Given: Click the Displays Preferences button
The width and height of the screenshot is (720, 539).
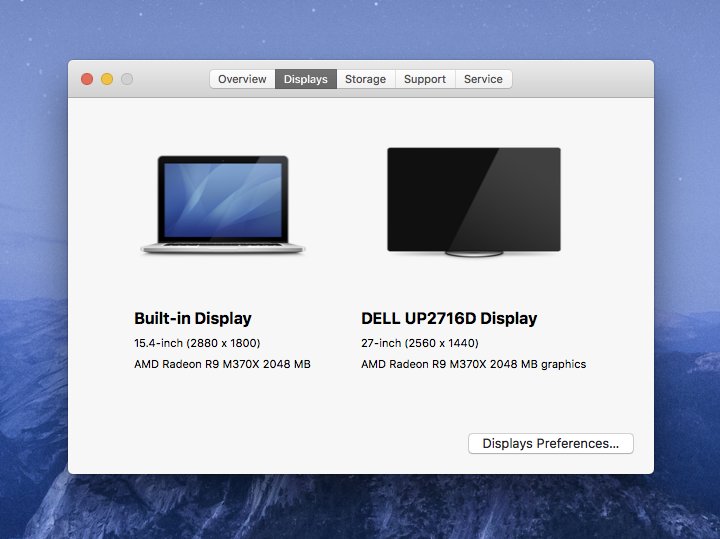Looking at the screenshot, I should 551,444.
